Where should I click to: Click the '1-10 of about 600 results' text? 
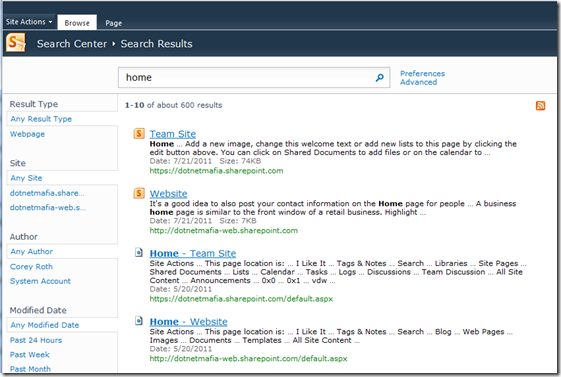174,105
